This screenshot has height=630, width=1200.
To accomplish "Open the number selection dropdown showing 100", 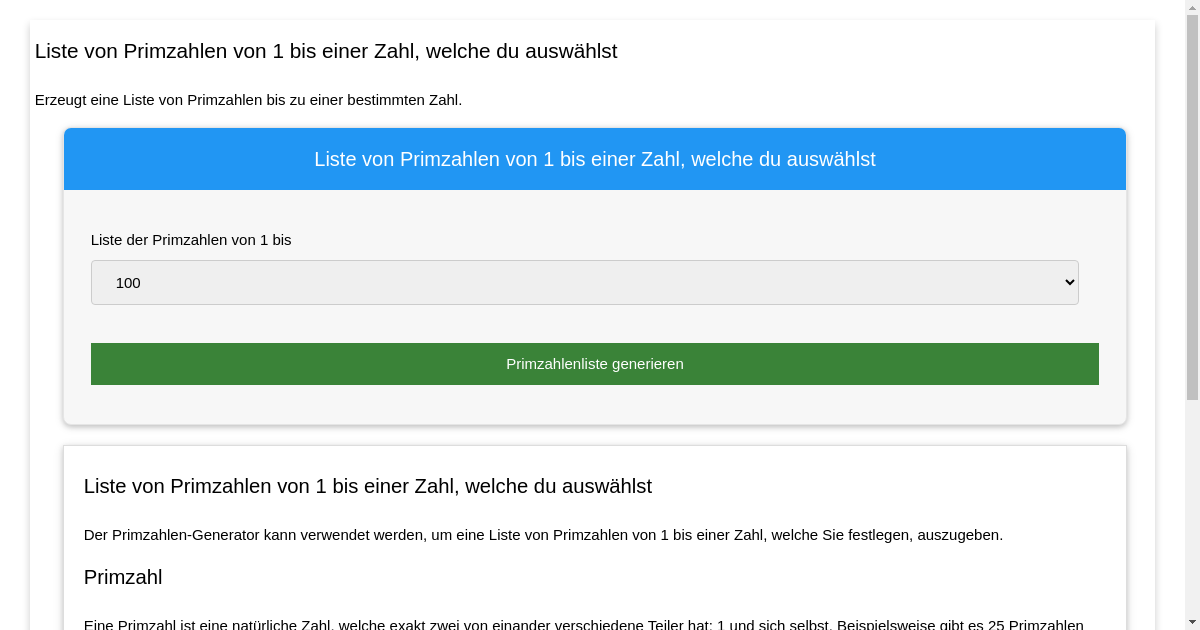I will 585,282.
